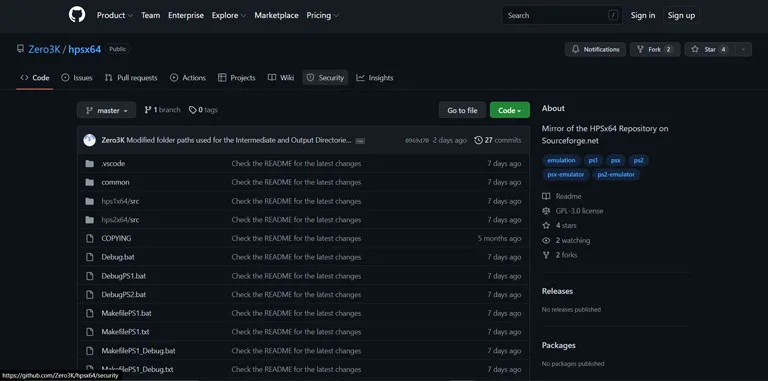The height and width of the screenshot is (381, 768).
Task: Open the MakefilePS1_Debug.bat file
Action: [139, 351]
